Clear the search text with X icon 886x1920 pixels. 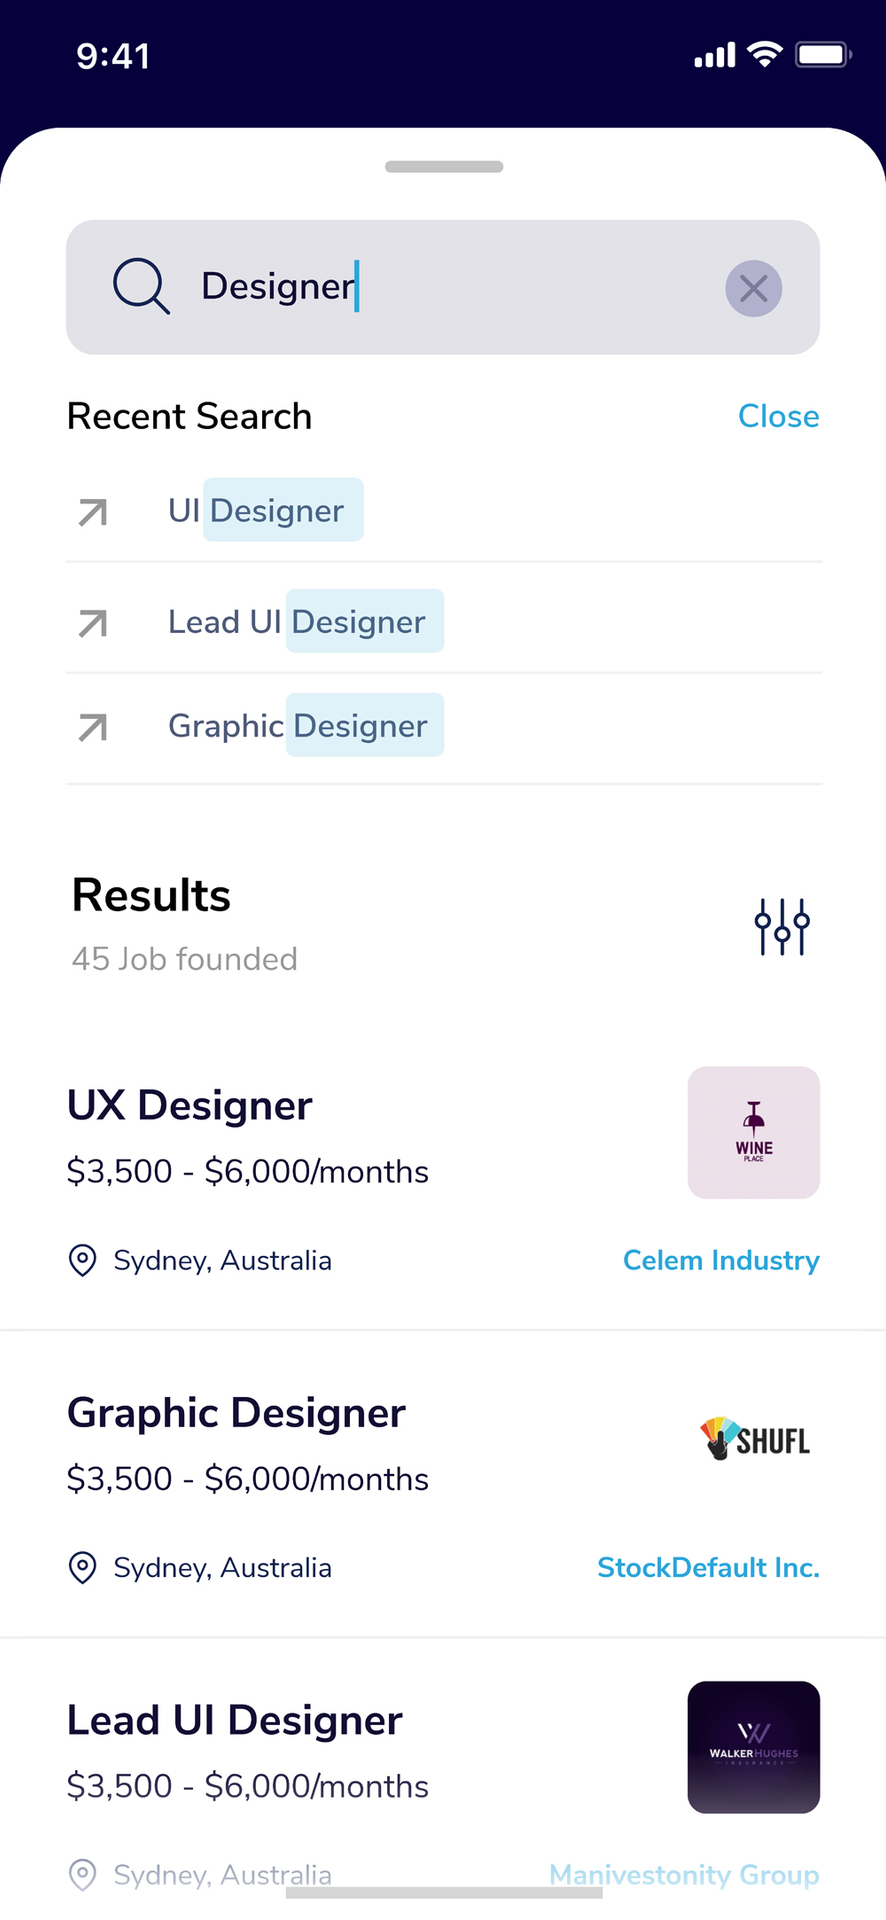(x=753, y=288)
